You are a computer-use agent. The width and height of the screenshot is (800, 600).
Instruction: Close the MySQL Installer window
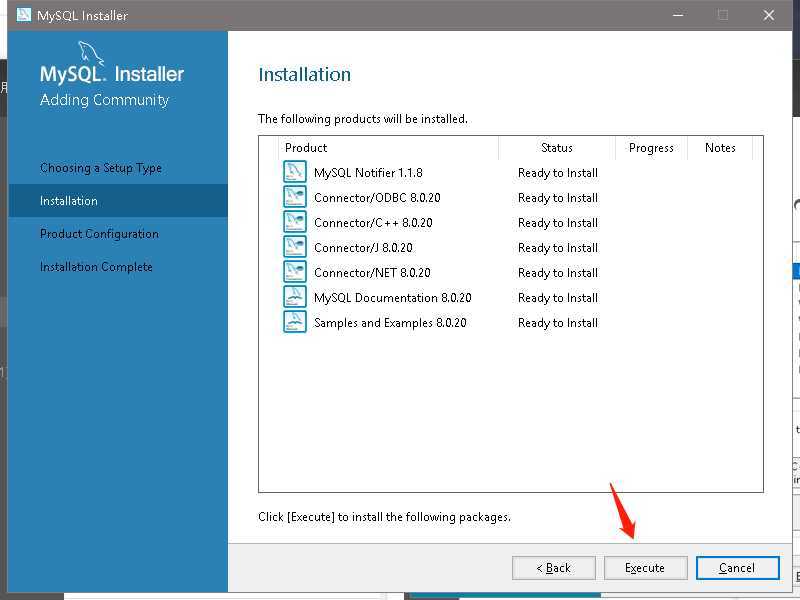coord(768,15)
